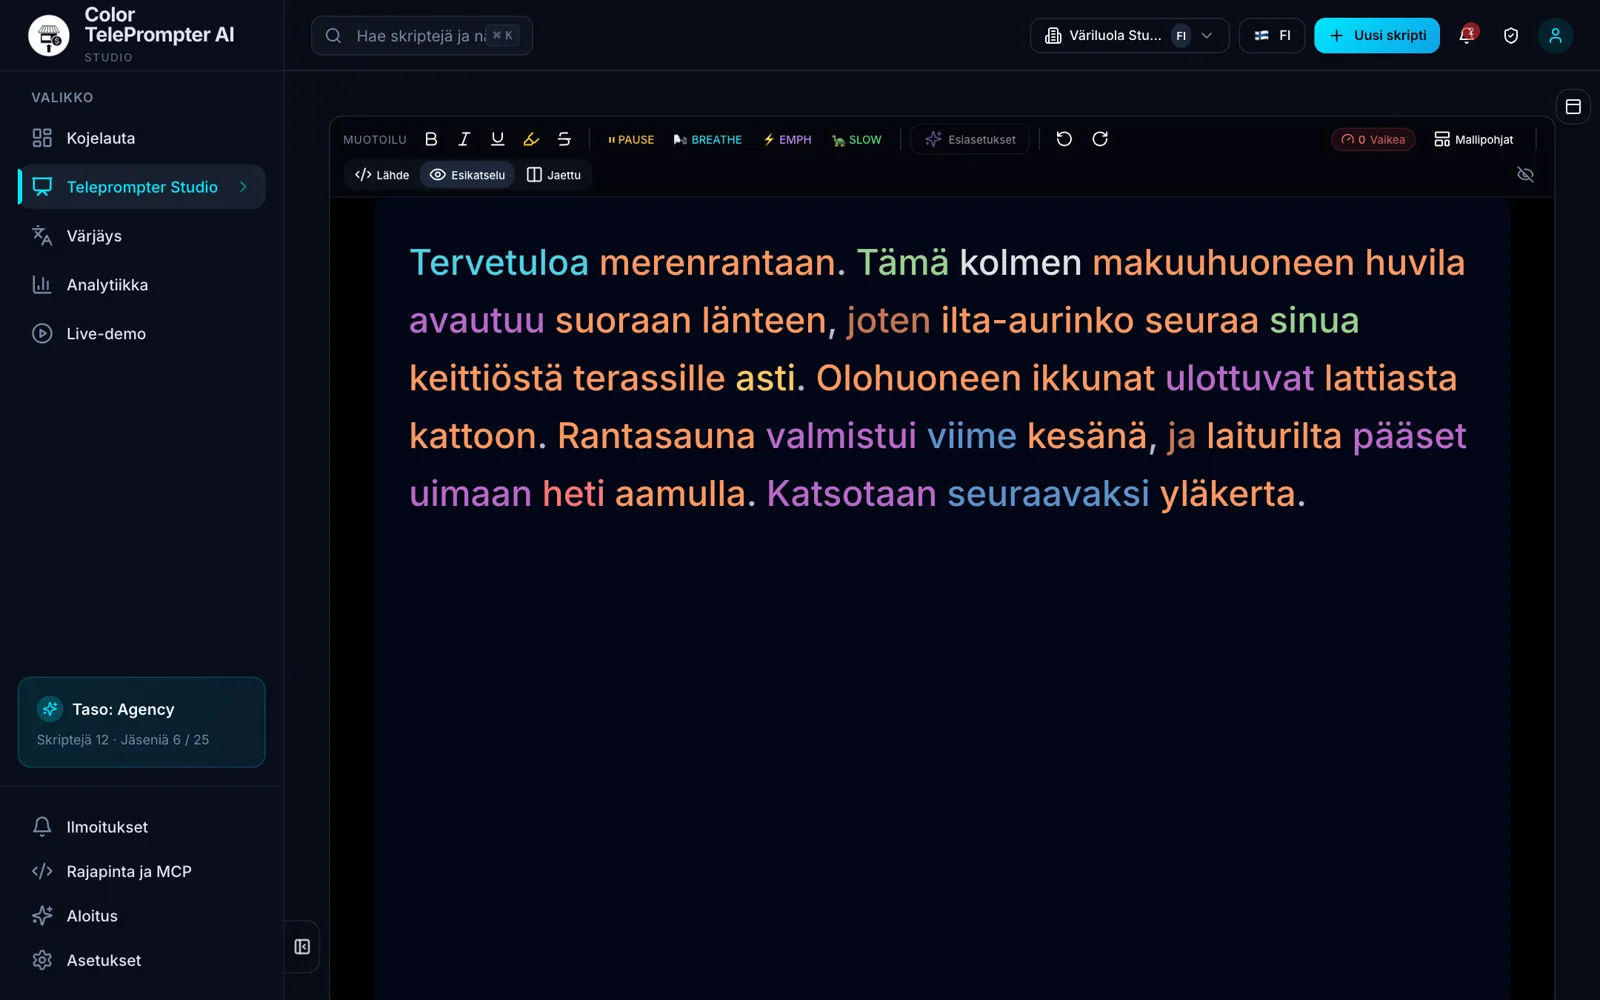
Task: Undo the last edit
Action: coord(1064,139)
